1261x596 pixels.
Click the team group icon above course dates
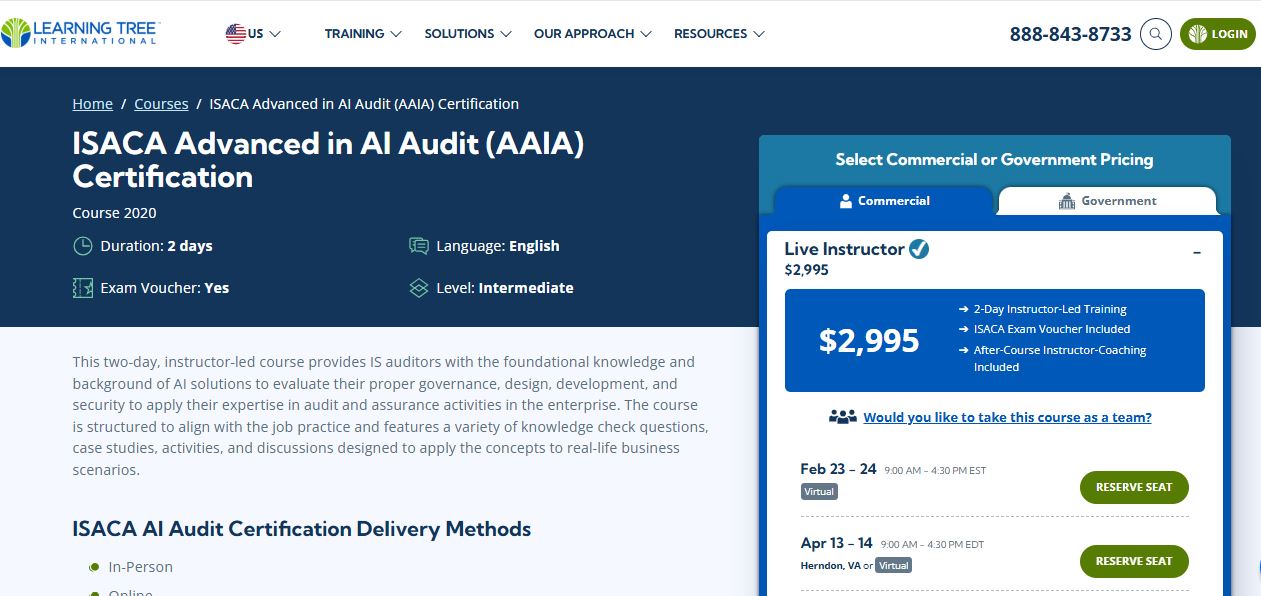coord(843,416)
